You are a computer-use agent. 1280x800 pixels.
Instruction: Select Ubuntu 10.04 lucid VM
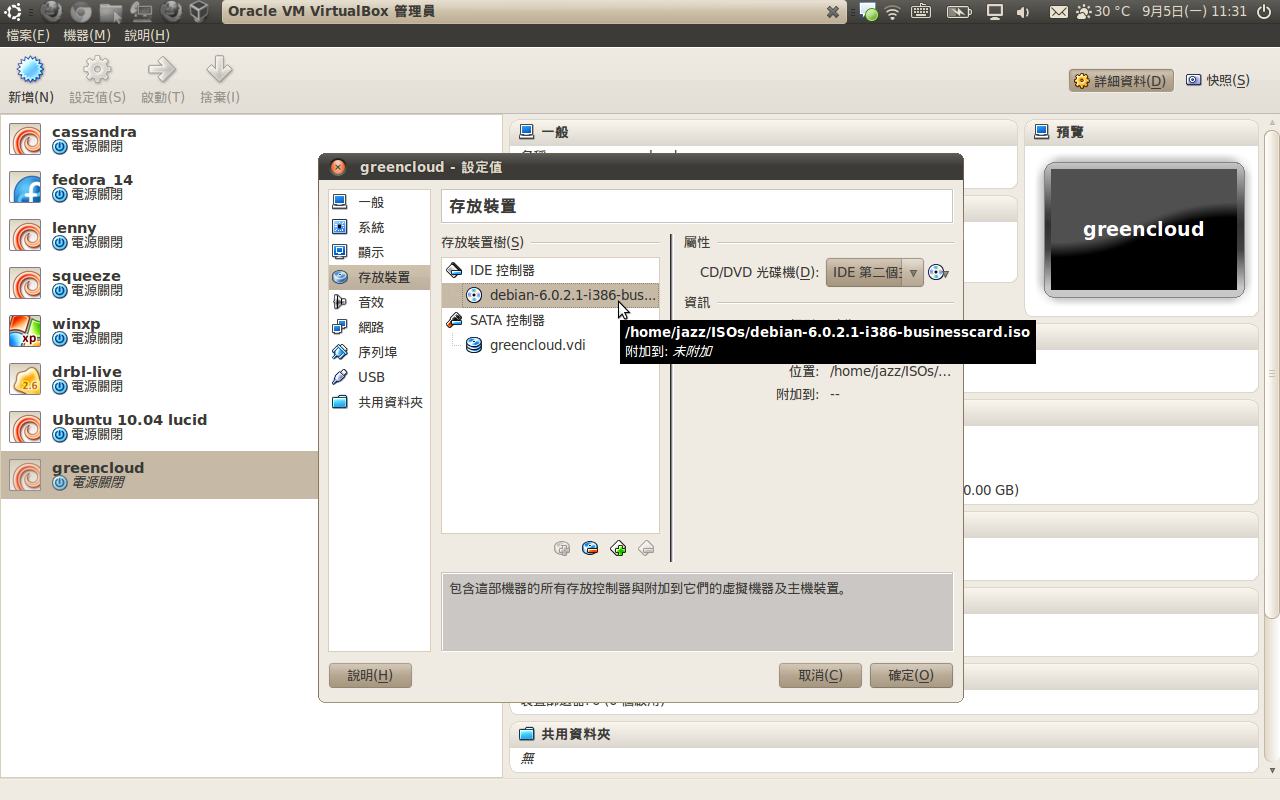tap(251, 427)
